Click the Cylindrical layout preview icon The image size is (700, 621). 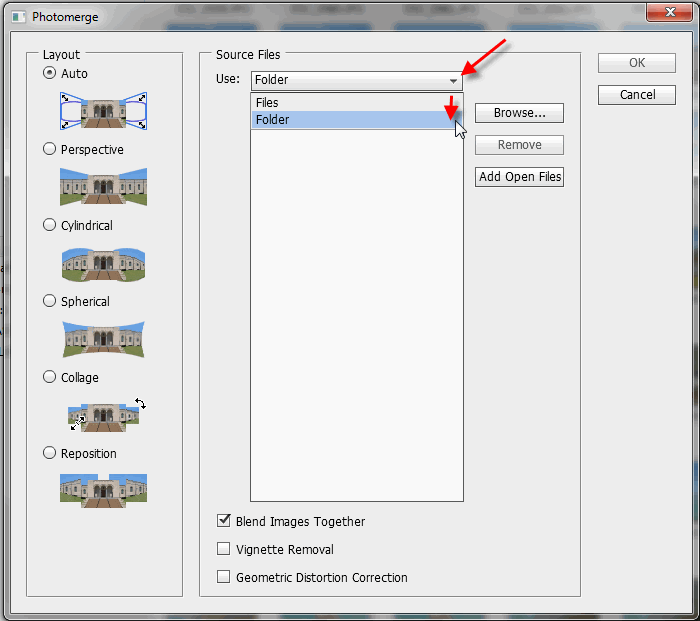pos(103,262)
